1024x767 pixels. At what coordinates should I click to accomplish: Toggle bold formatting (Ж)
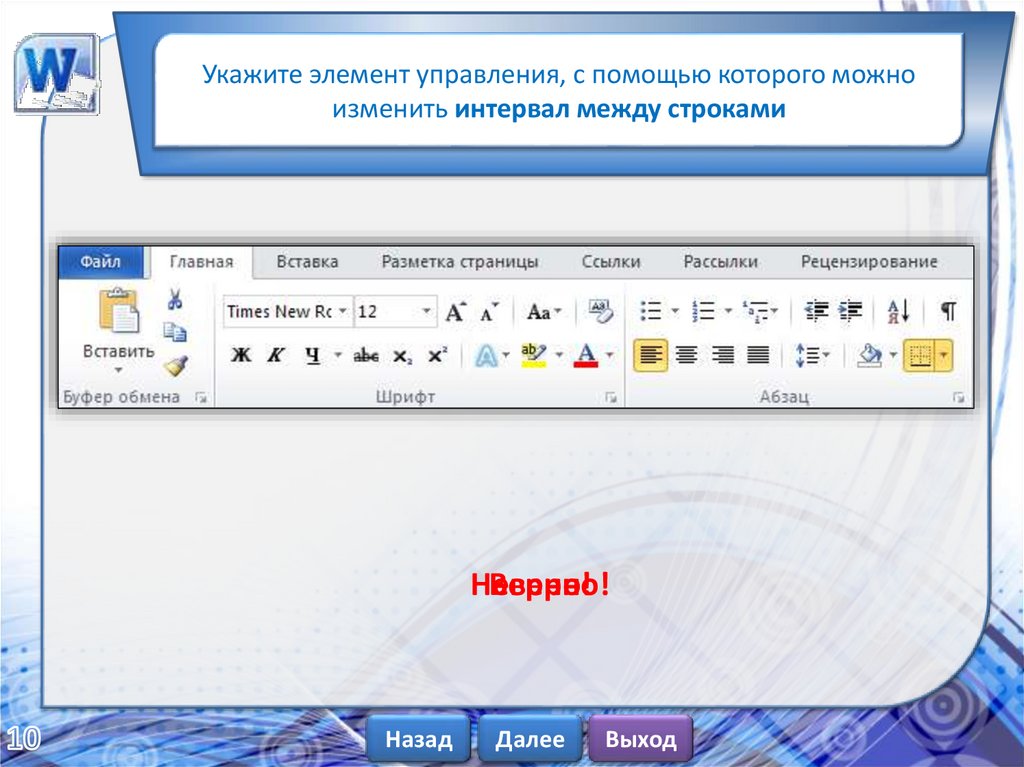coord(240,355)
